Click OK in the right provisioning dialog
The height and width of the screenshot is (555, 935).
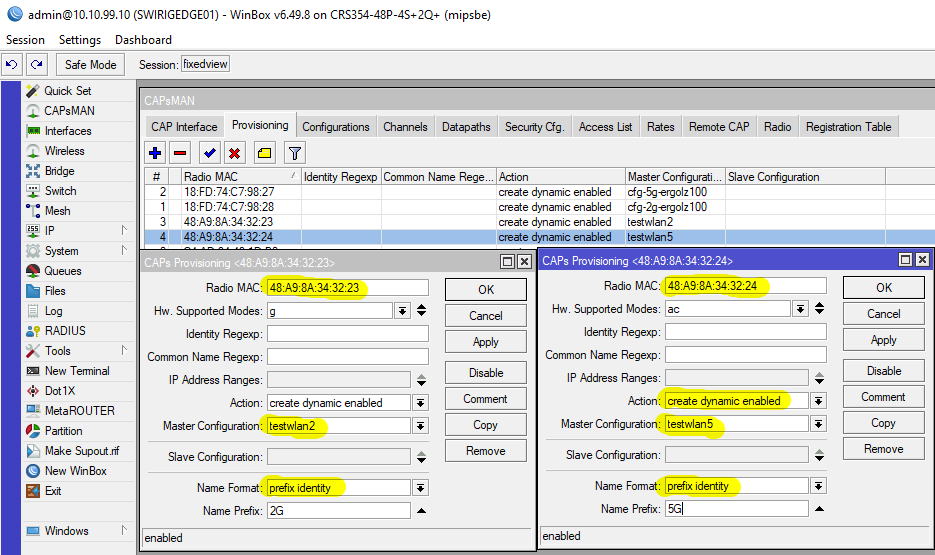[x=883, y=287]
